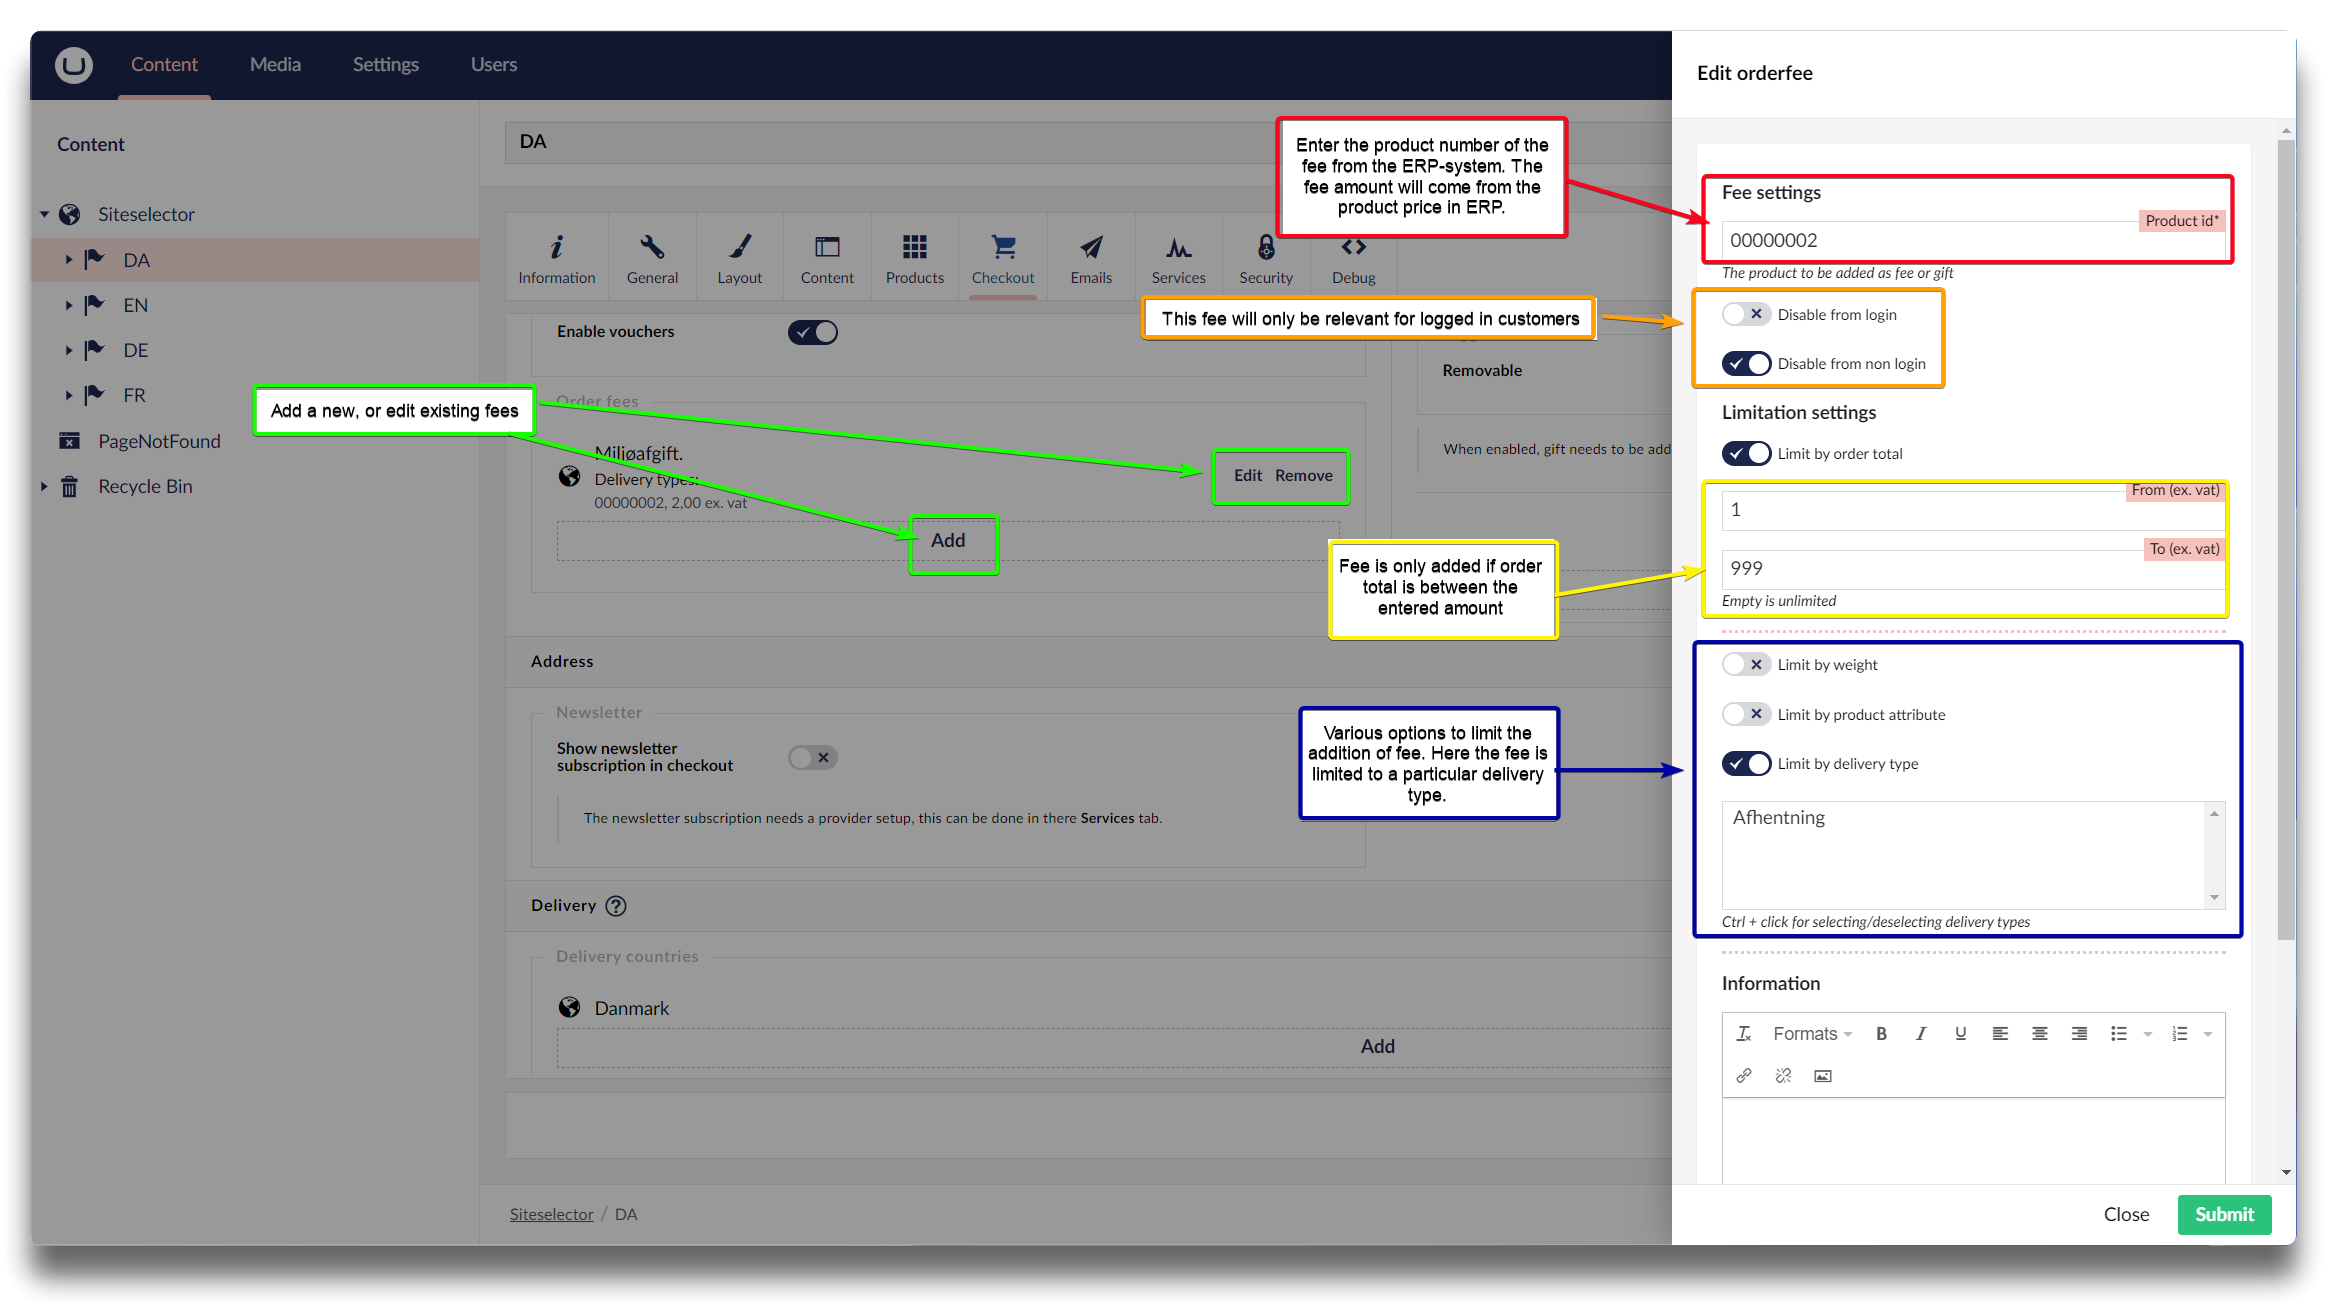The height and width of the screenshot is (1308, 2327).
Task: Open the Formats dropdown
Action: [x=1812, y=1034]
